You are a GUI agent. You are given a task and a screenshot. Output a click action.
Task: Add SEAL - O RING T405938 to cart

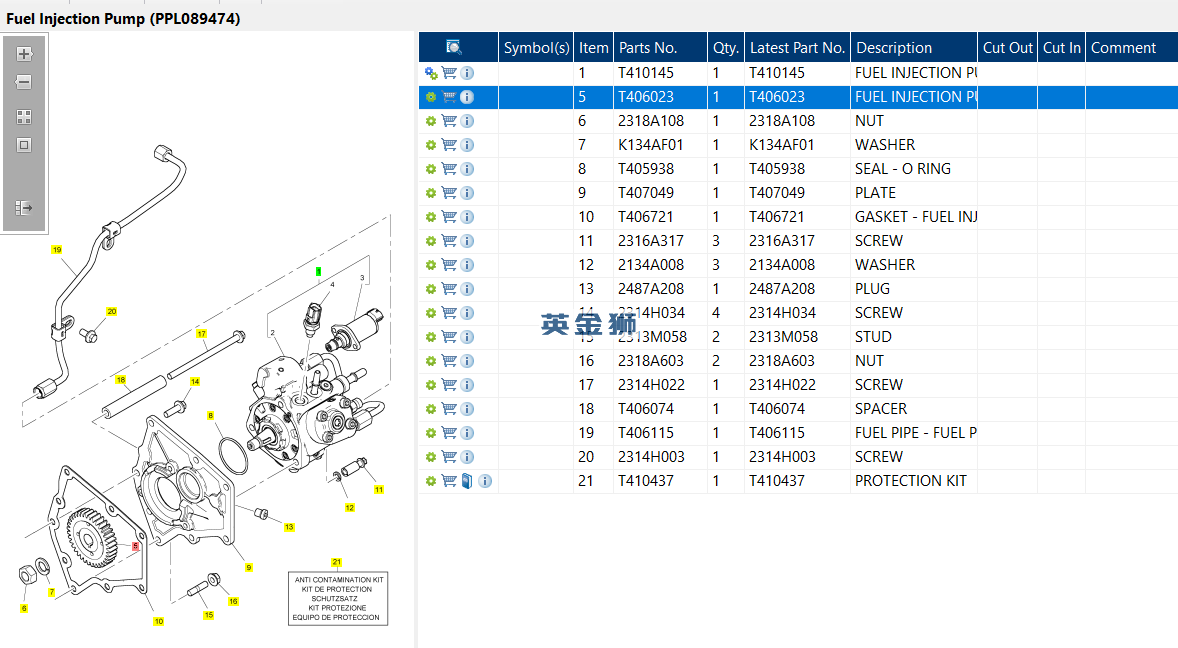(x=449, y=169)
